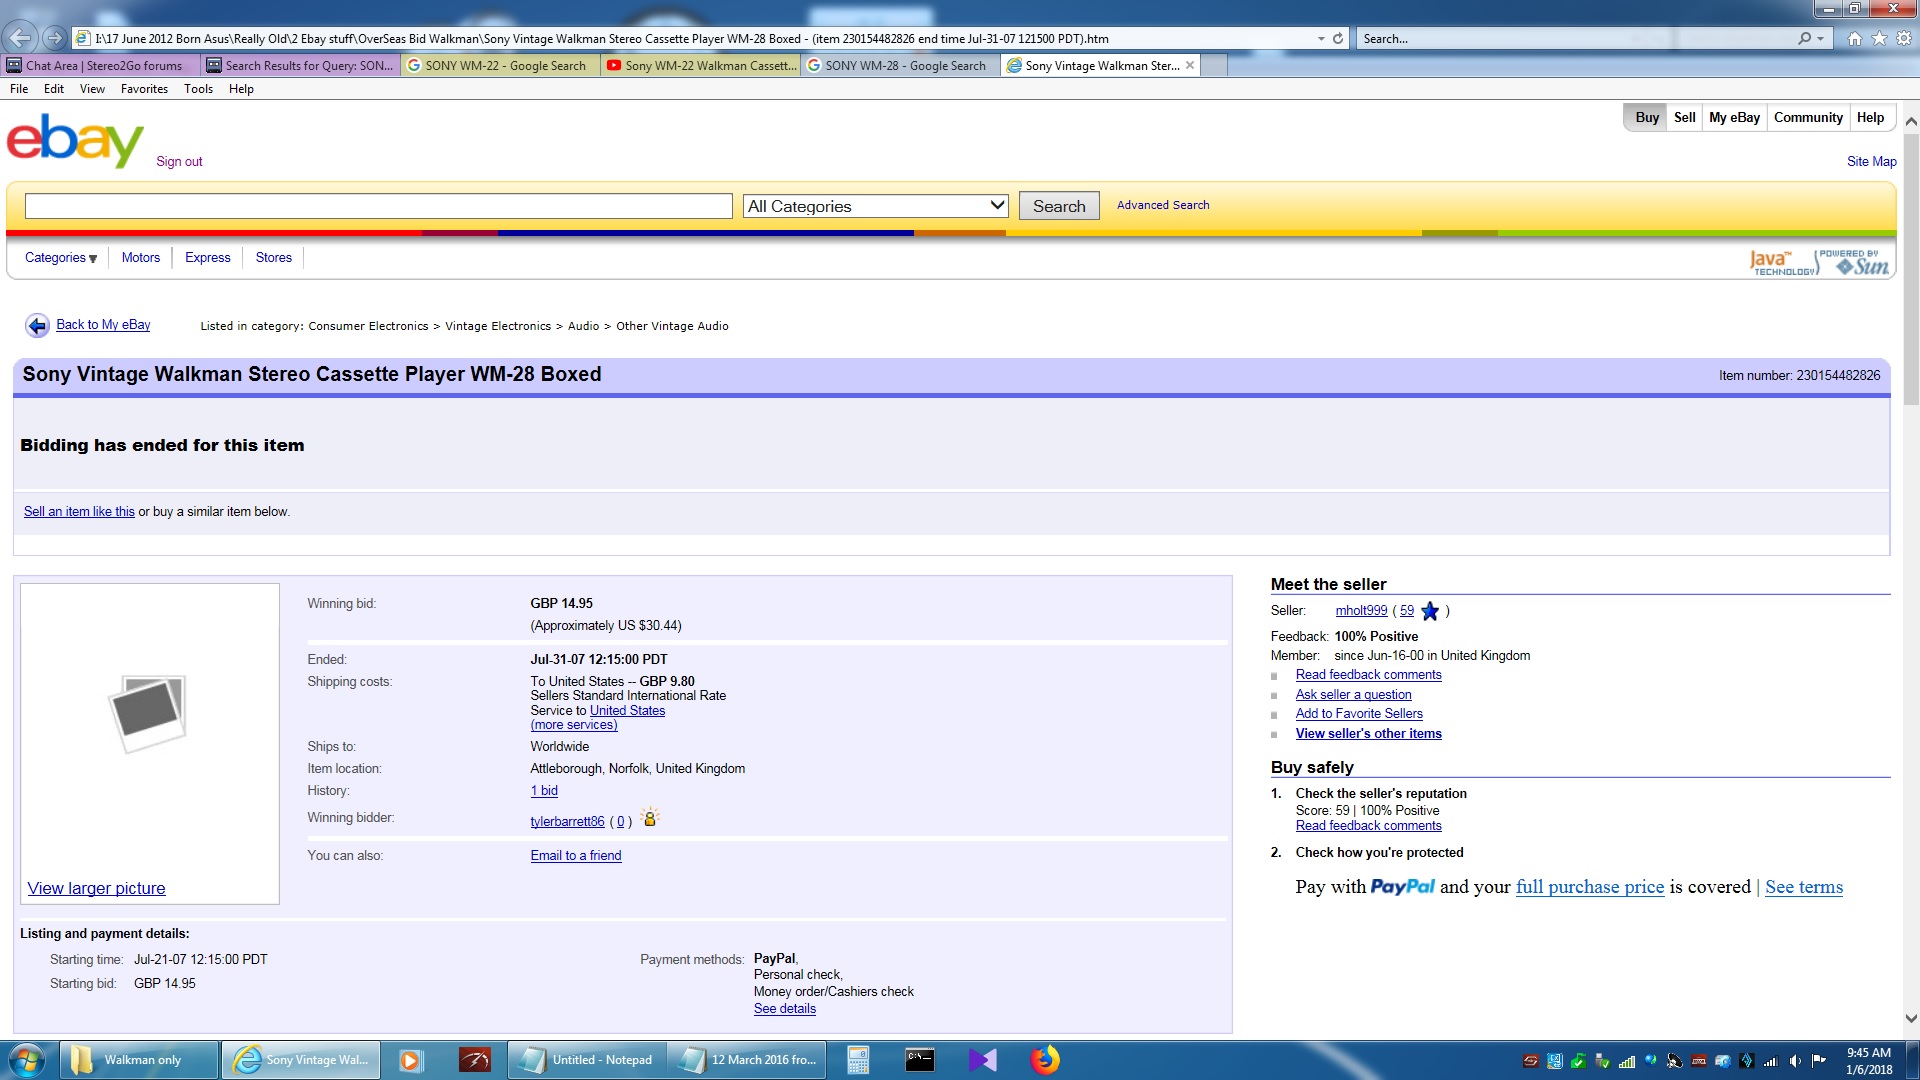Click the eBay search text field
This screenshot has width=1920, height=1080.
(379, 206)
